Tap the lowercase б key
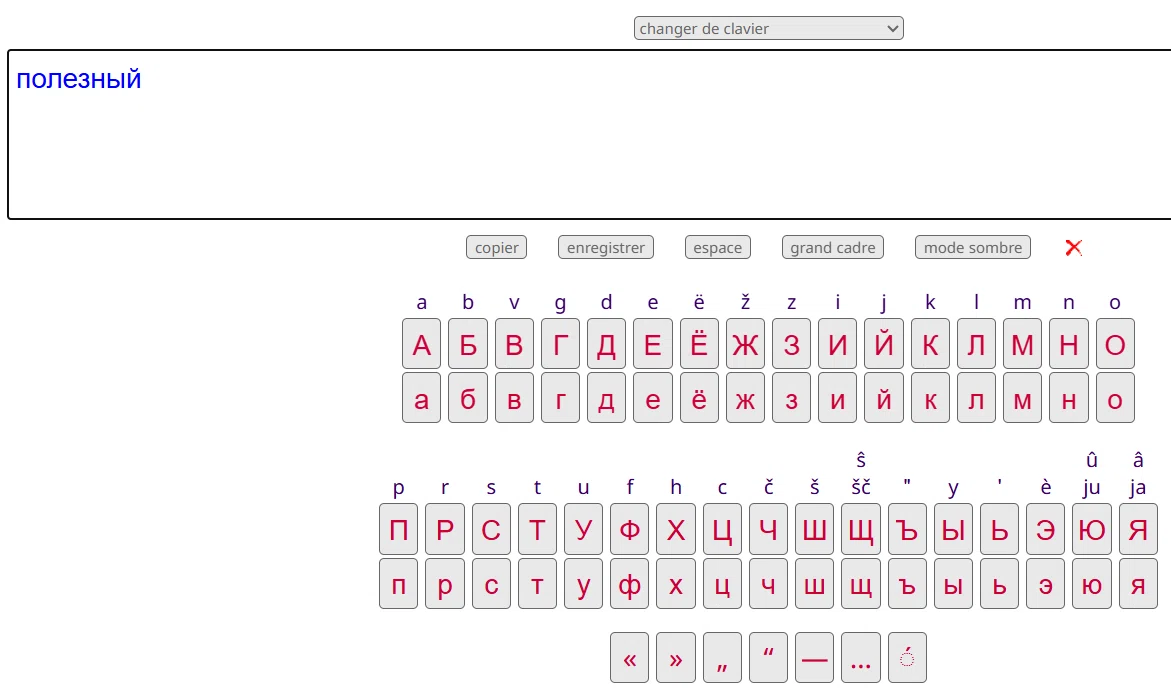Viewport: 1171px width, 693px height. click(x=468, y=398)
